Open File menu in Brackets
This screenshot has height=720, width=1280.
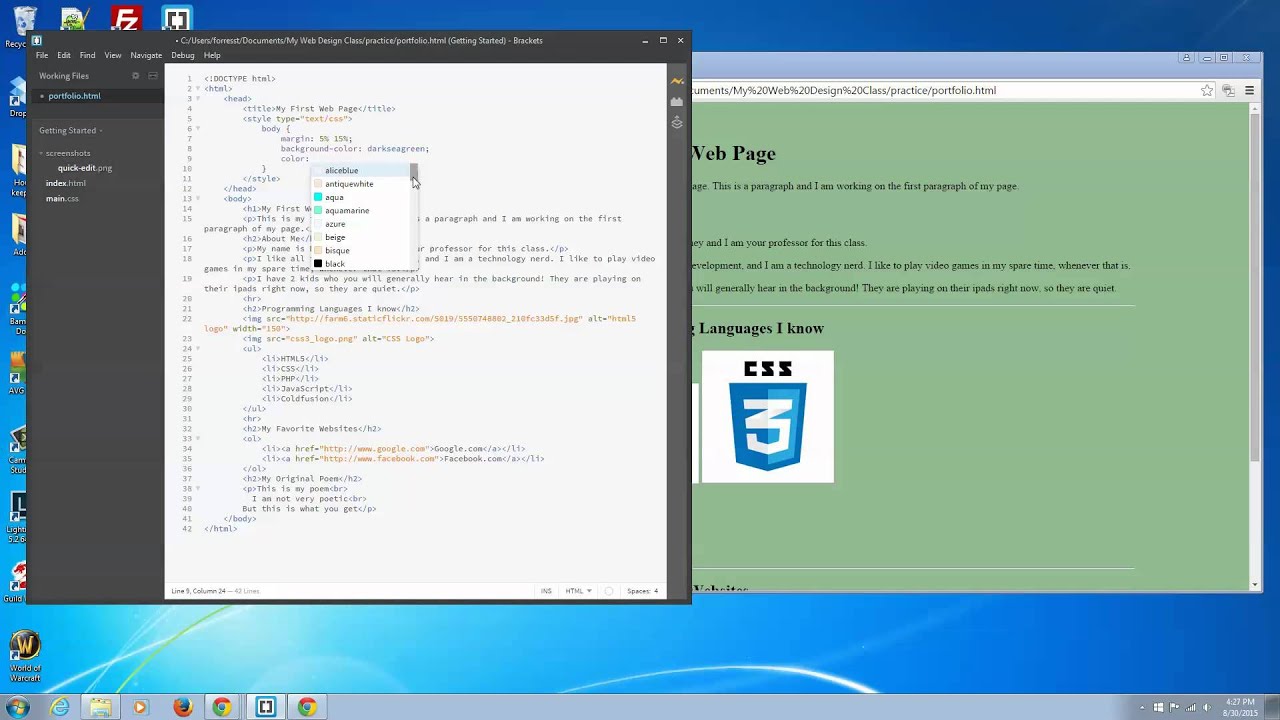coord(42,55)
